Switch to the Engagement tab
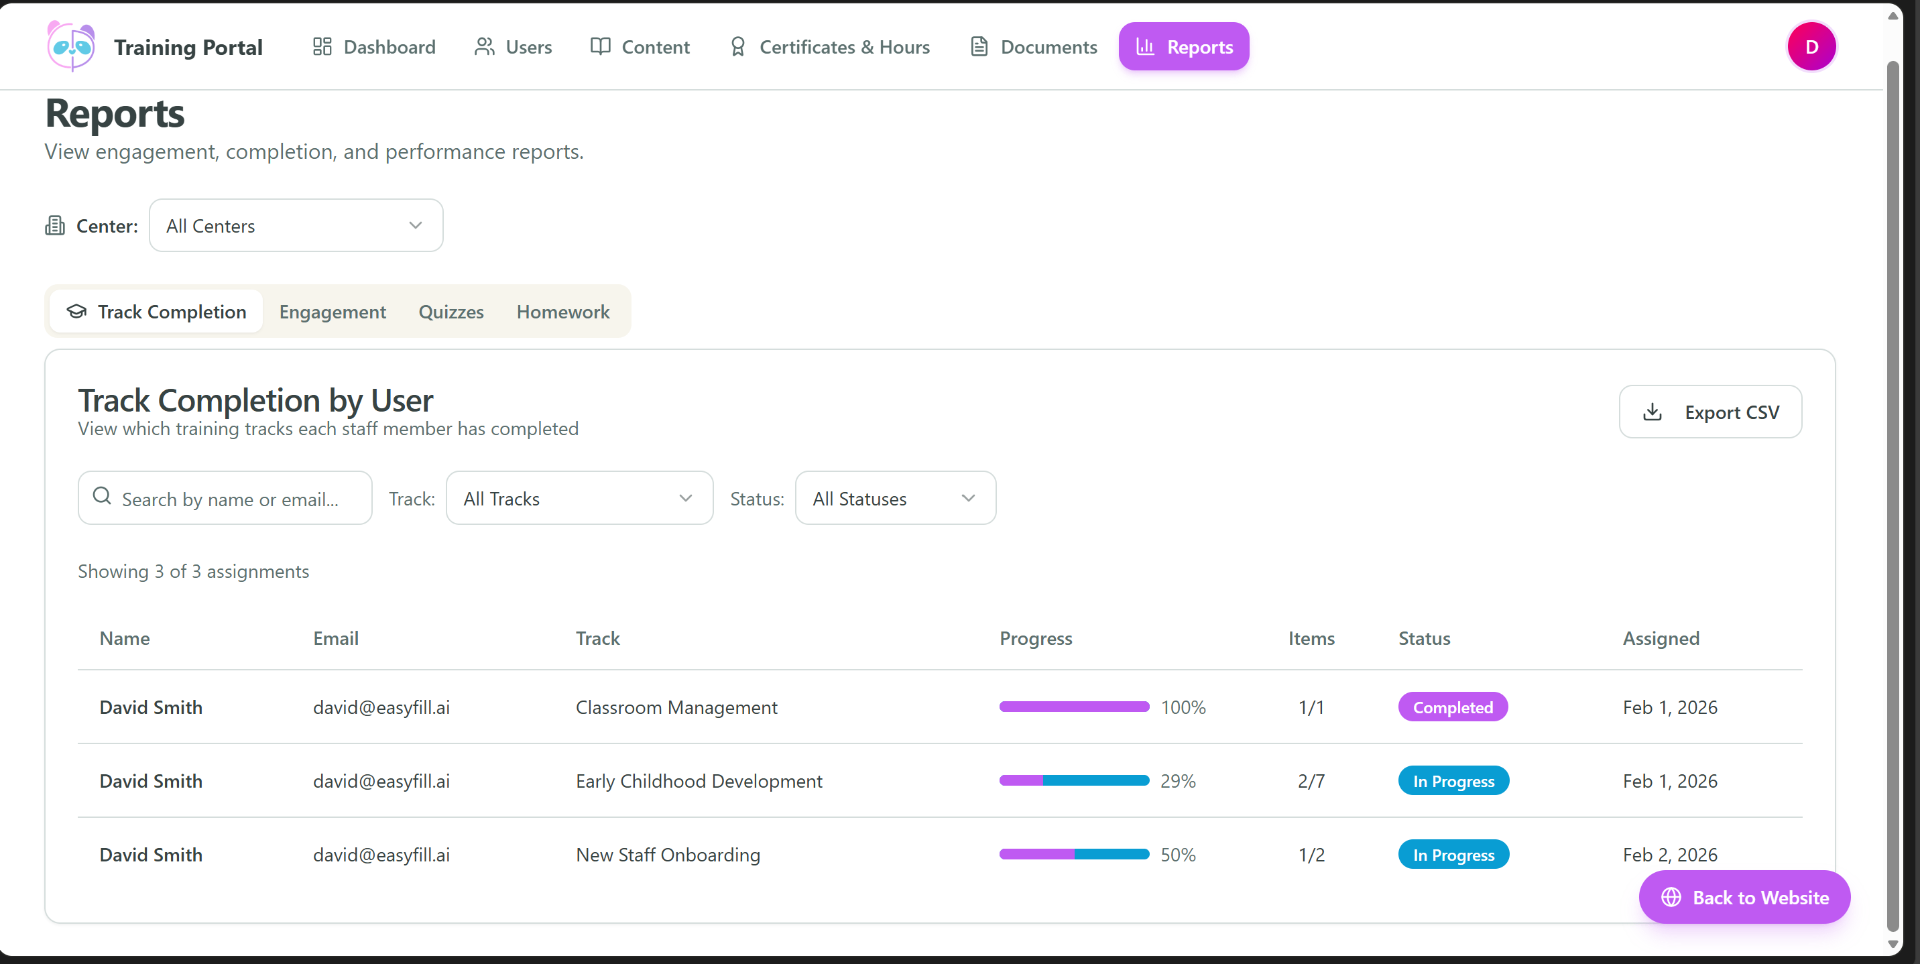The image size is (1920, 964). (x=332, y=312)
